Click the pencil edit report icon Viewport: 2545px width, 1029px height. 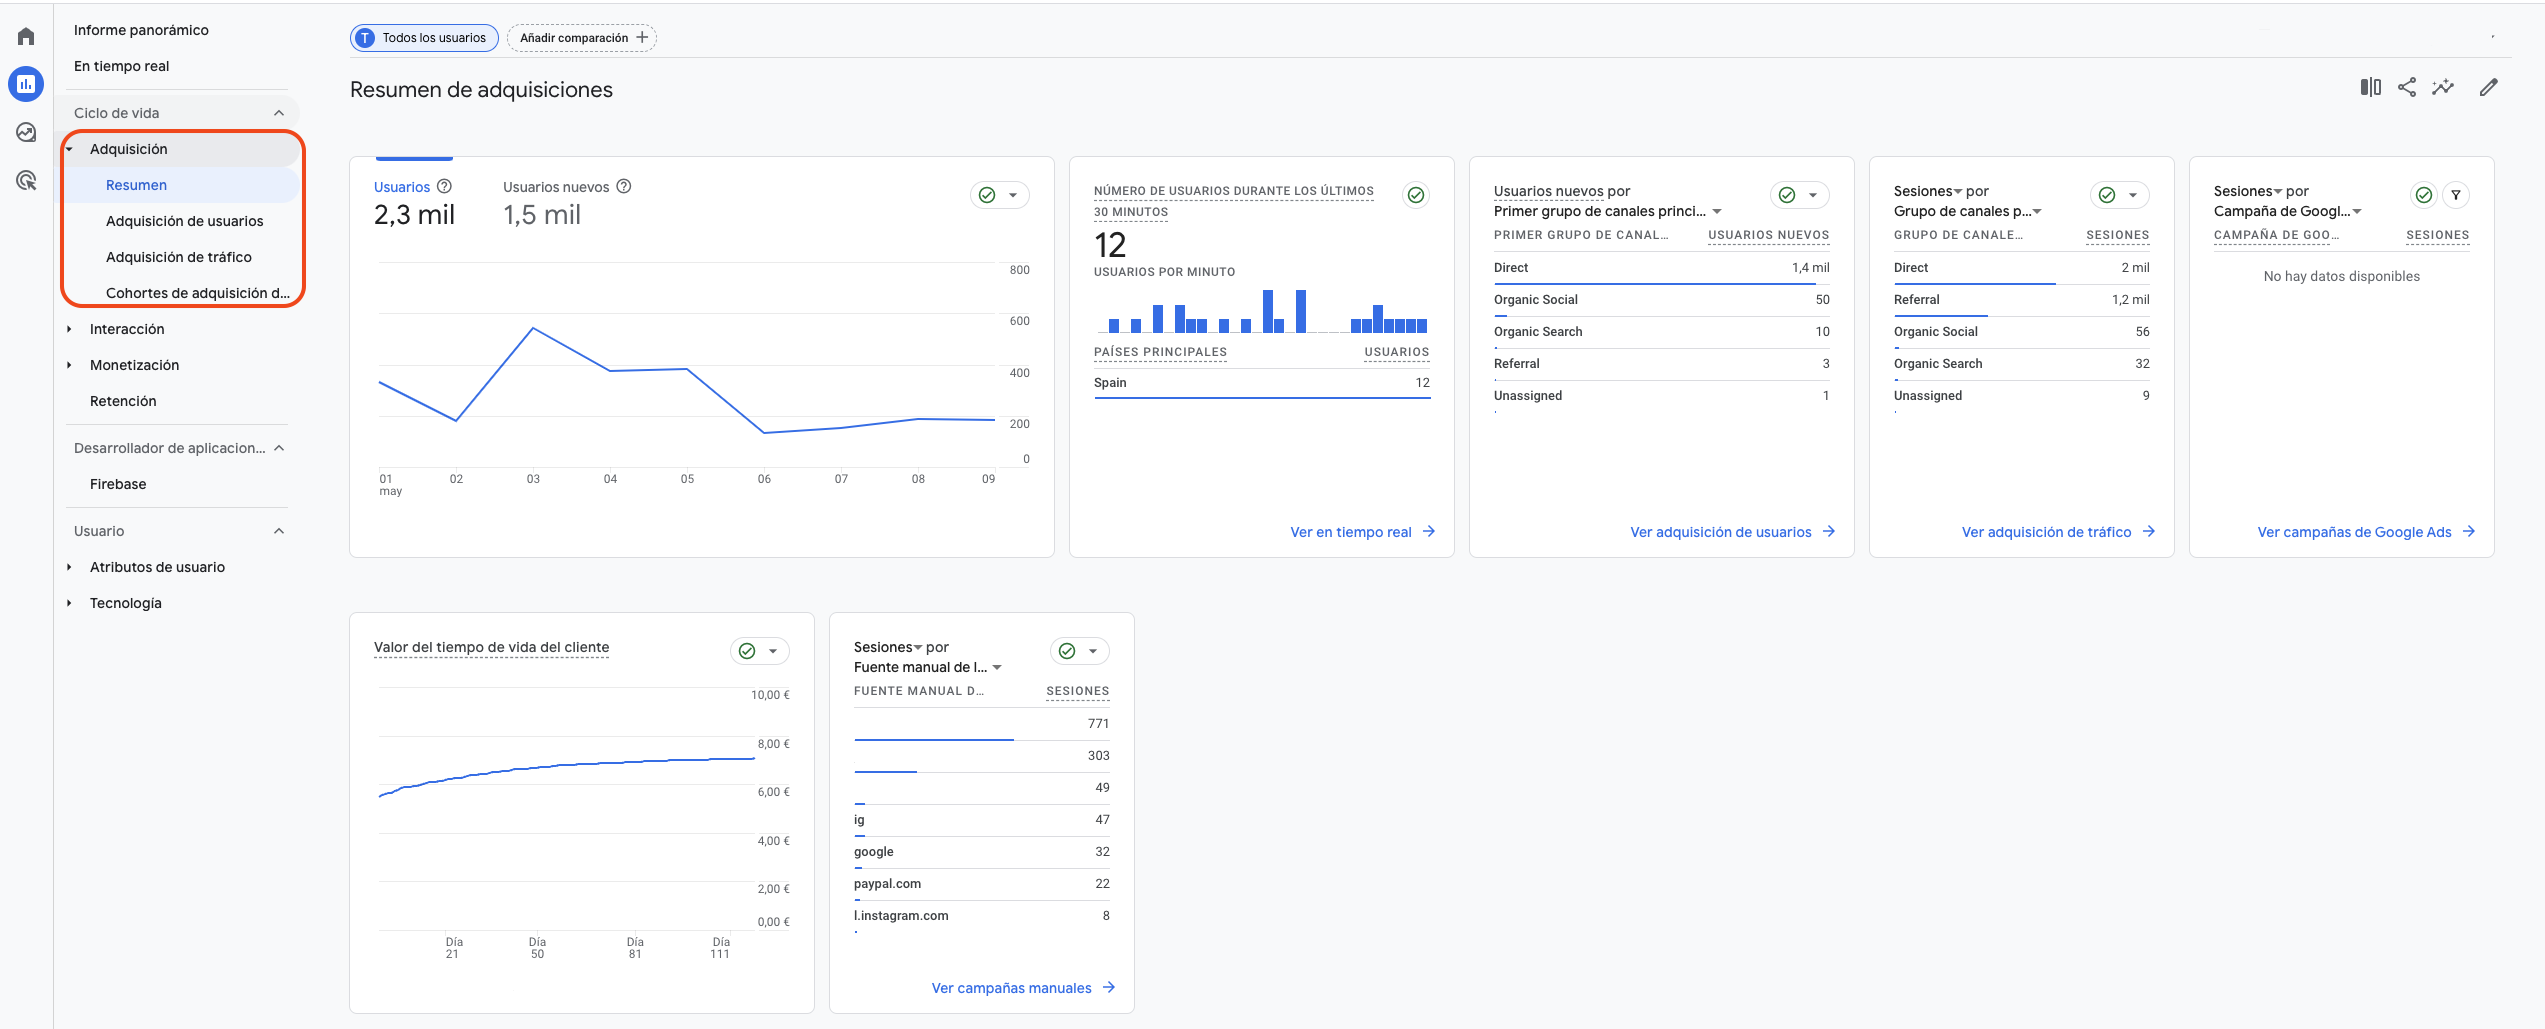pos(2489,88)
